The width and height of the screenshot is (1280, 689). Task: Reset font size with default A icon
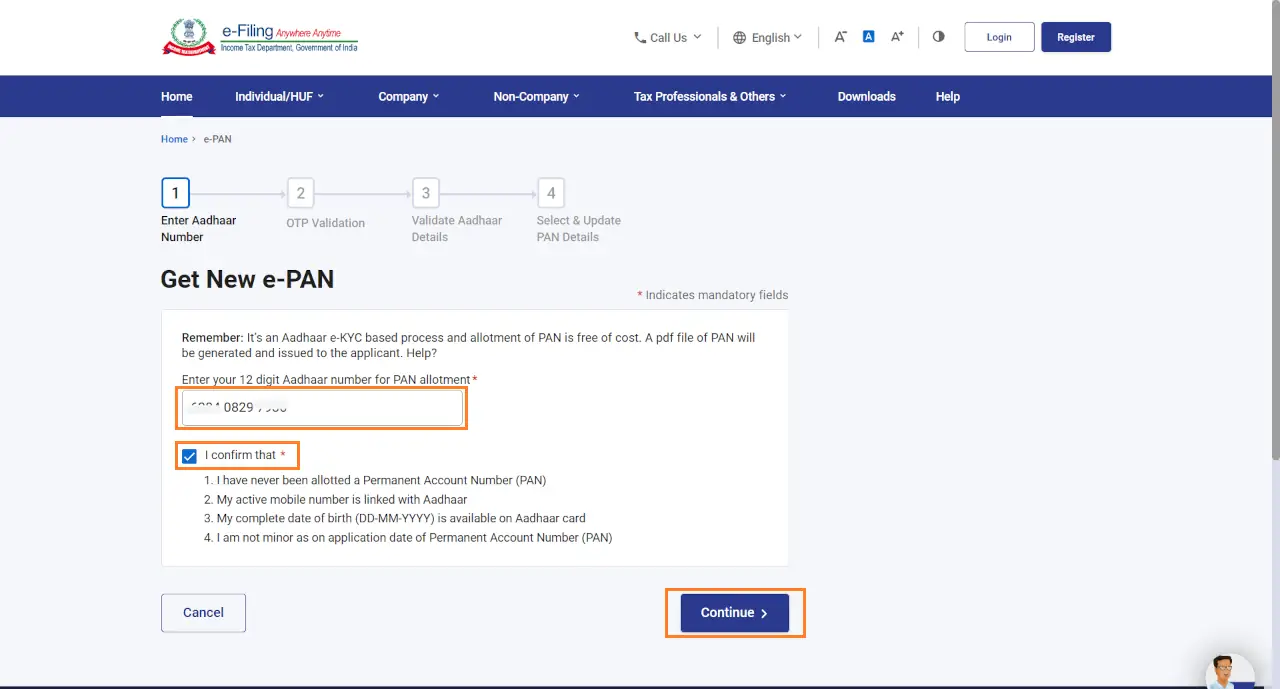868,37
